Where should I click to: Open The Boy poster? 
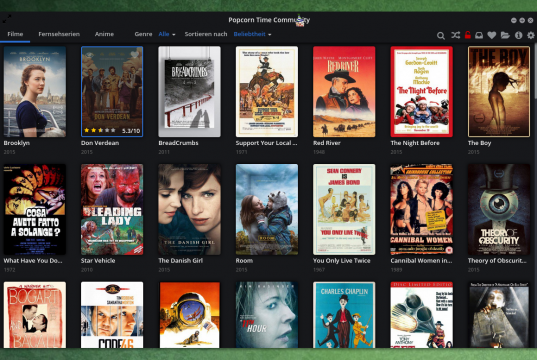[x=499, y=92]
